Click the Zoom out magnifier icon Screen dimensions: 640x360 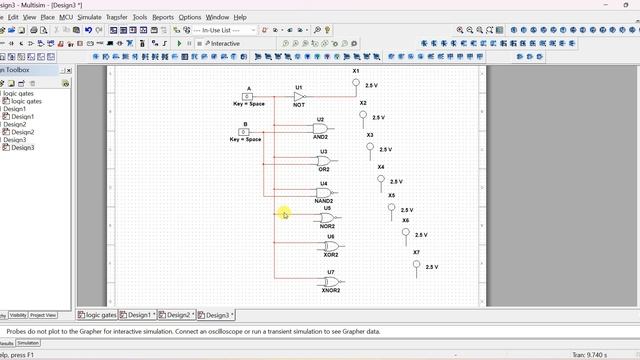(x=469, y=30)
